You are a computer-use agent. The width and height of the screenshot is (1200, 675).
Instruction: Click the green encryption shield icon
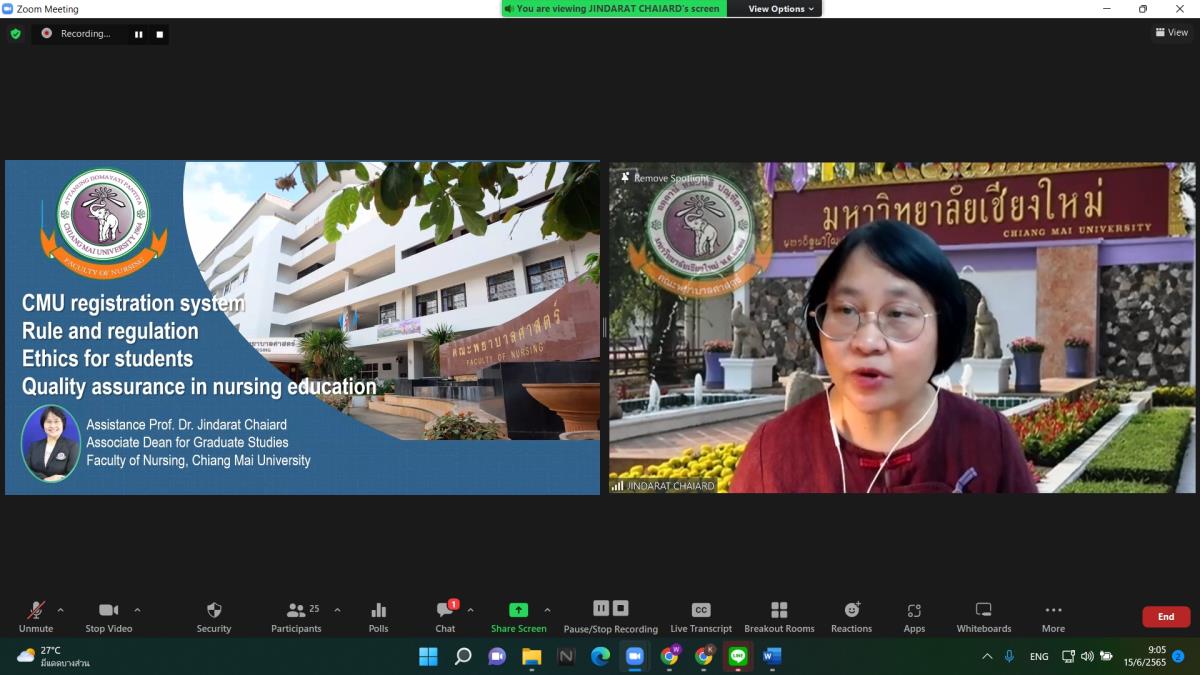(15, 34)
